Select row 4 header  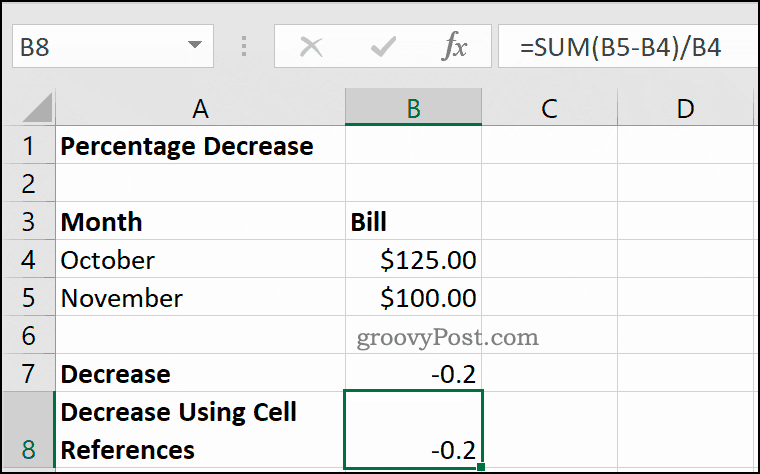(28, 259)
